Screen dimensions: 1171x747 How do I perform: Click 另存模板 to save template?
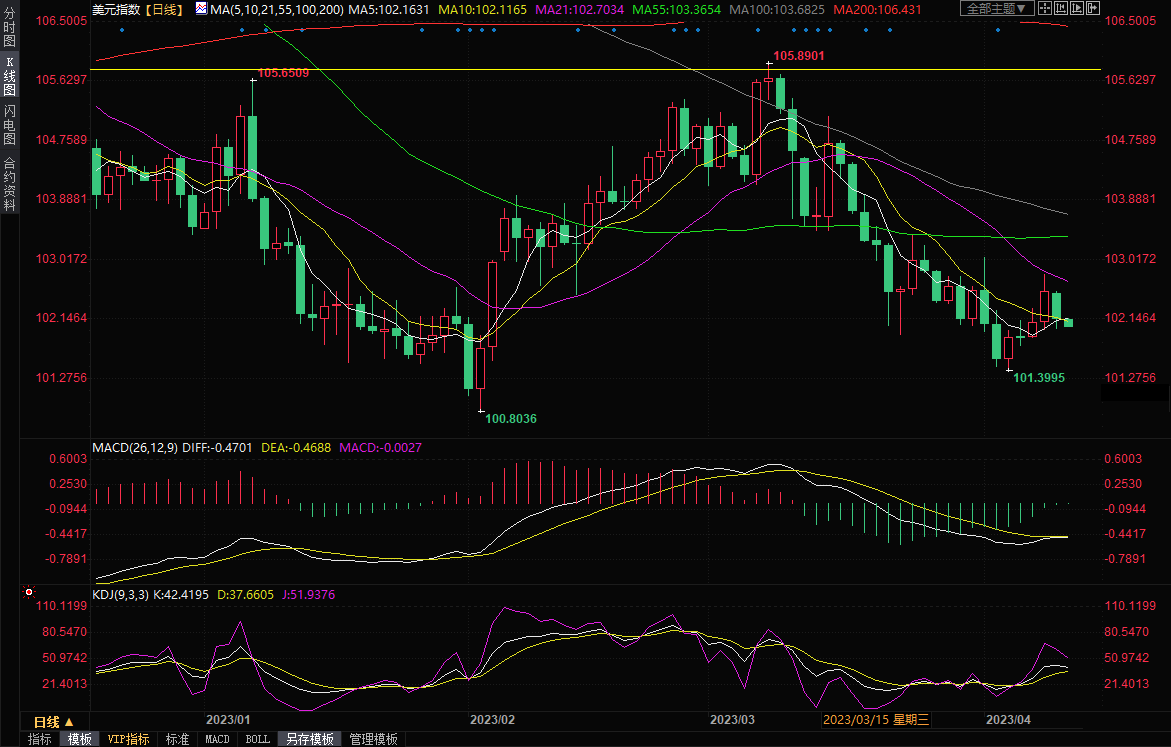[309, 739]
